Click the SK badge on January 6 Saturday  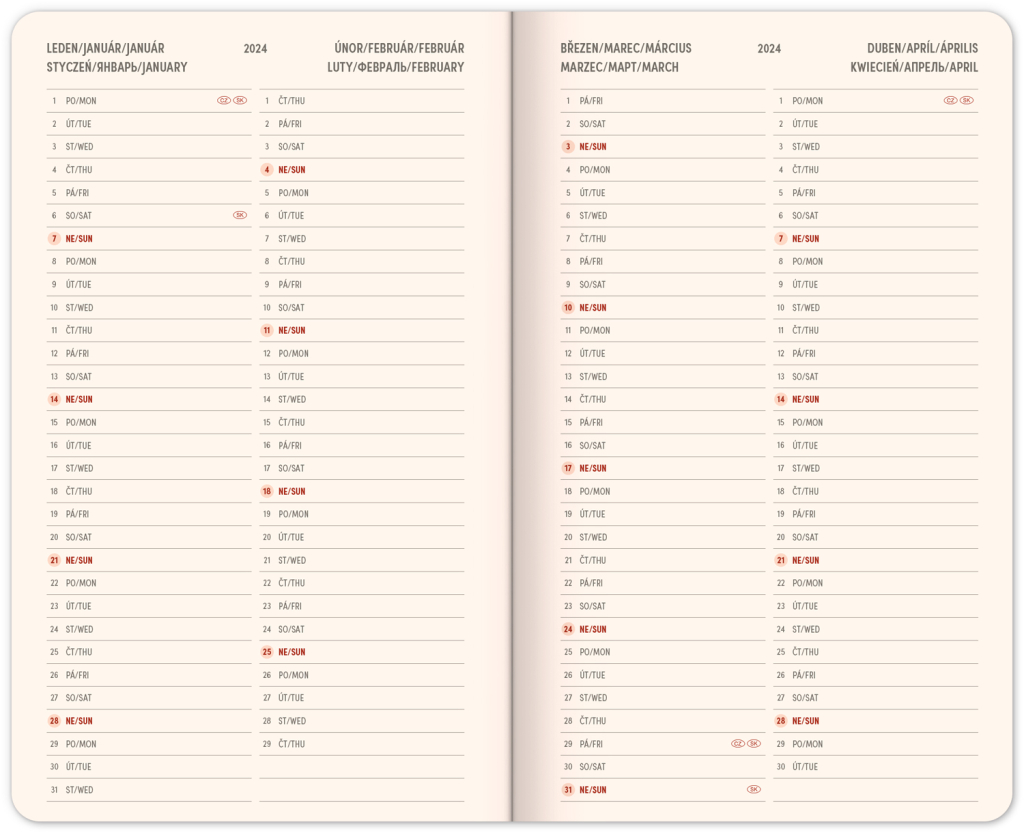(x=240, y=215)
